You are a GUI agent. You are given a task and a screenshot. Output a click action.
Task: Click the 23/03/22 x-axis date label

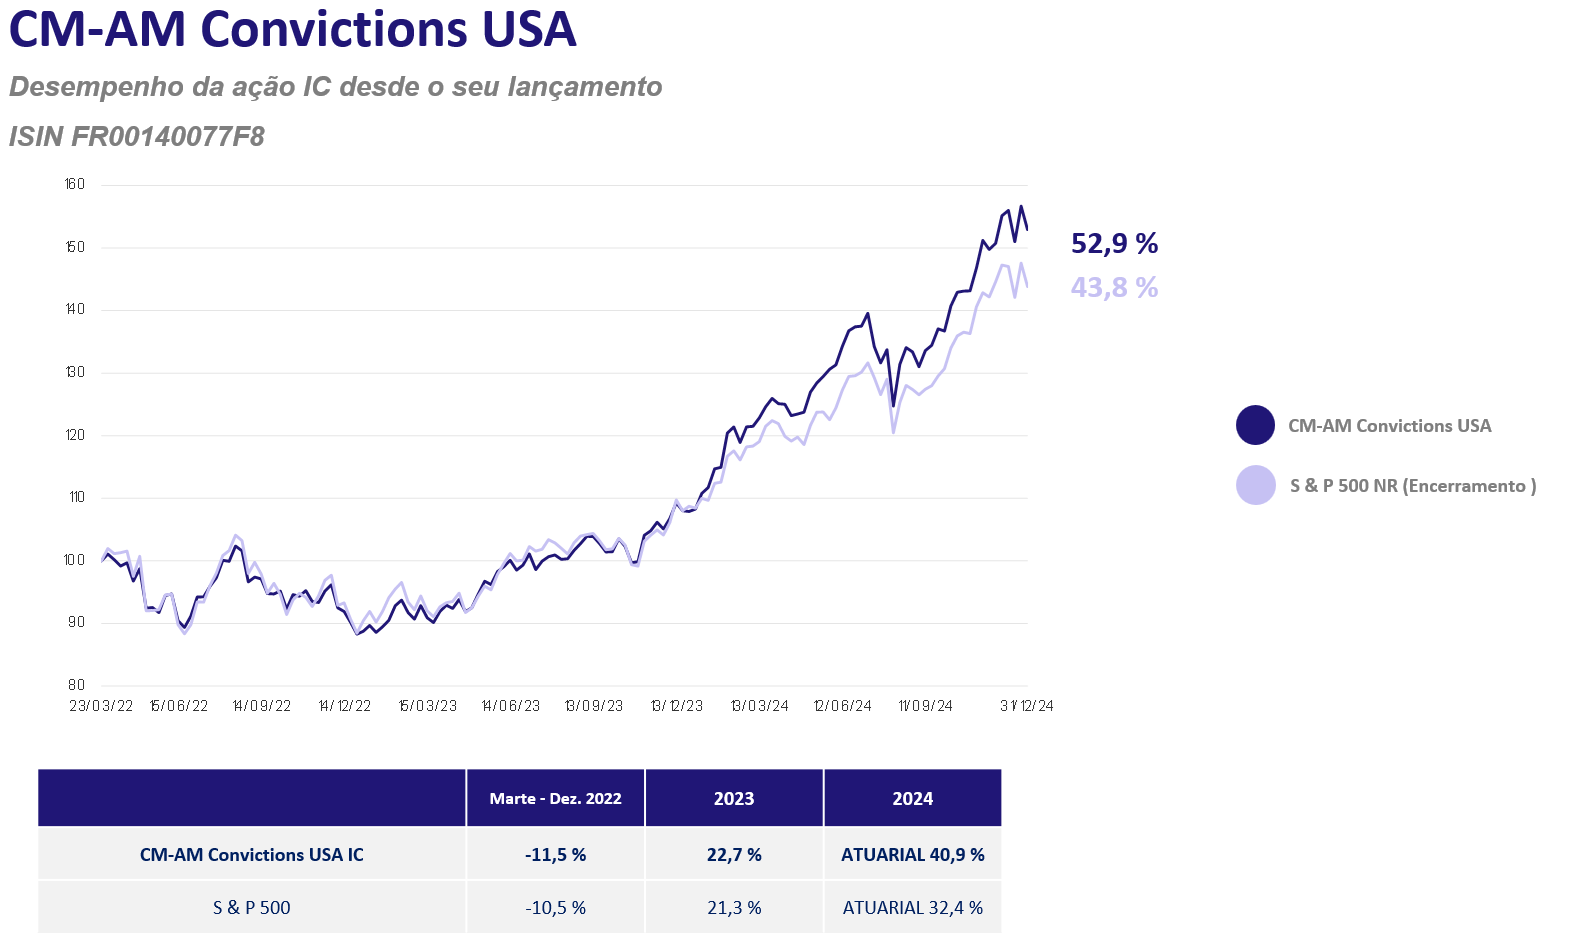click(101, 706)
